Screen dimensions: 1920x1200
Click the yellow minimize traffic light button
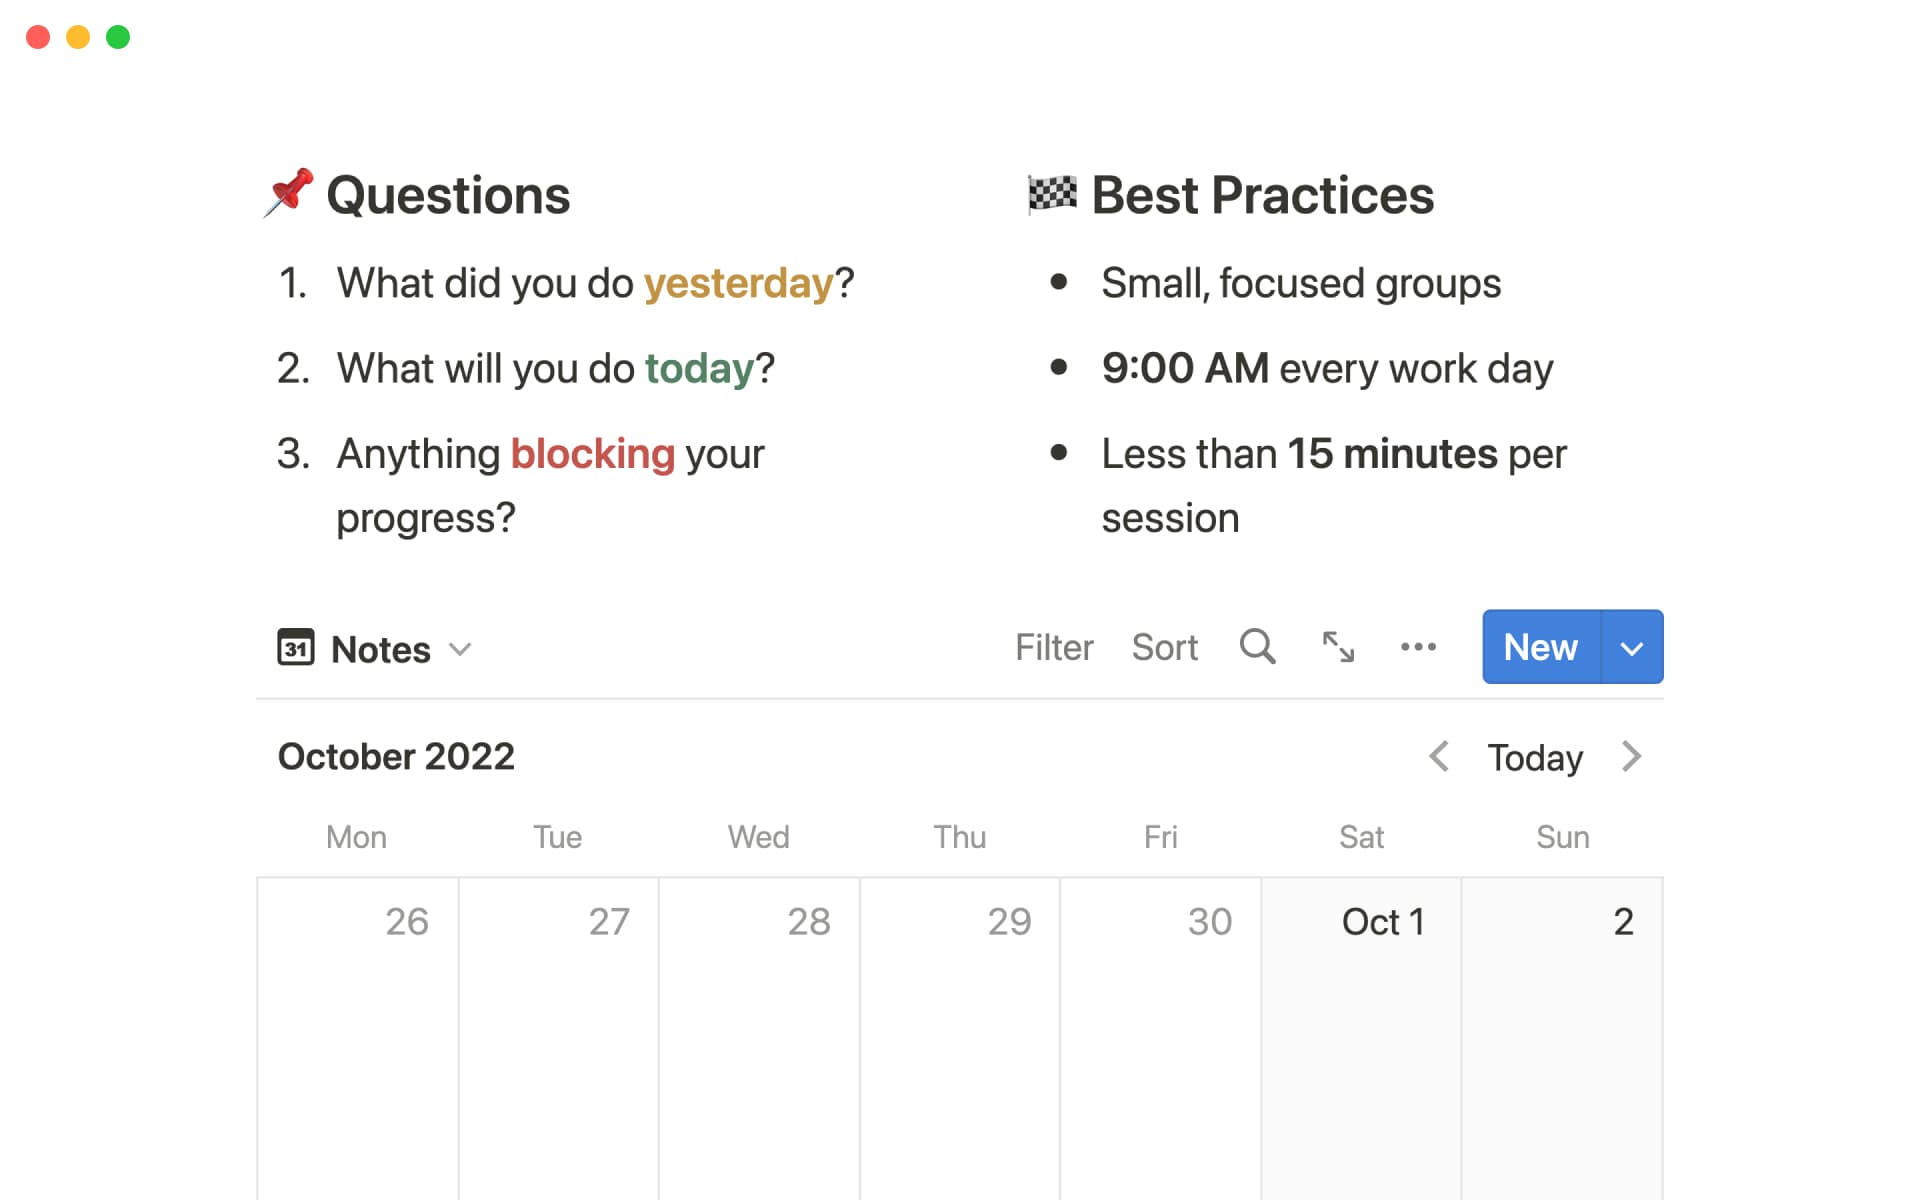point(78,37)
